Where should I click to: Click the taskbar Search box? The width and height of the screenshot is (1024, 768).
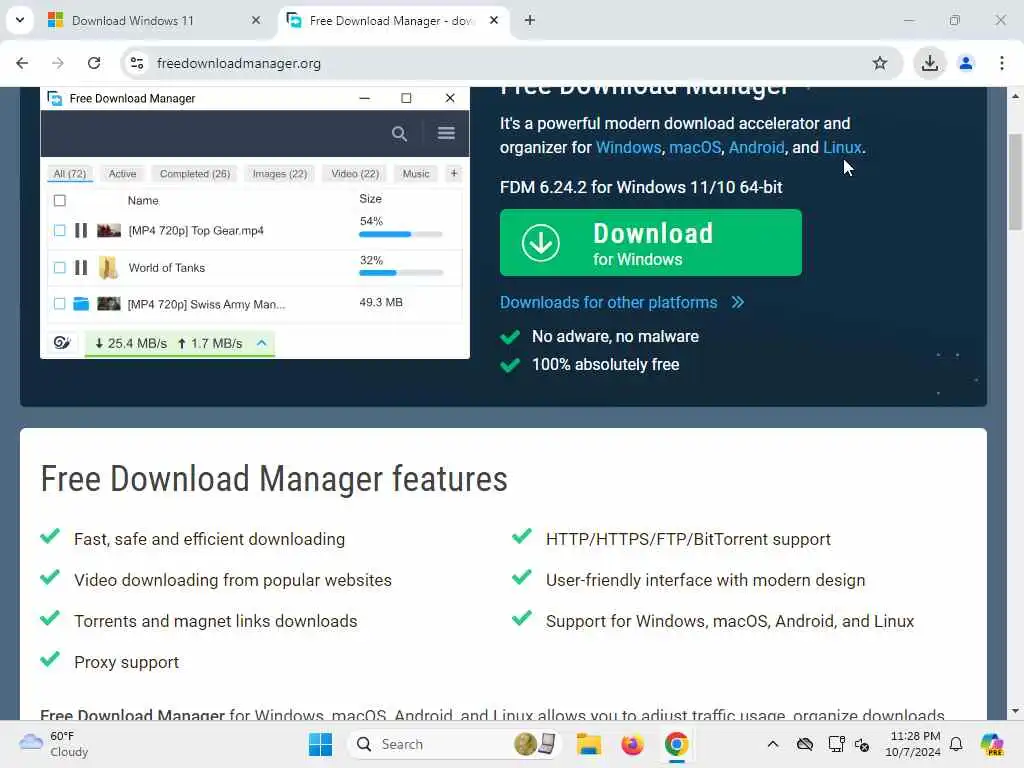pos(455,744)
